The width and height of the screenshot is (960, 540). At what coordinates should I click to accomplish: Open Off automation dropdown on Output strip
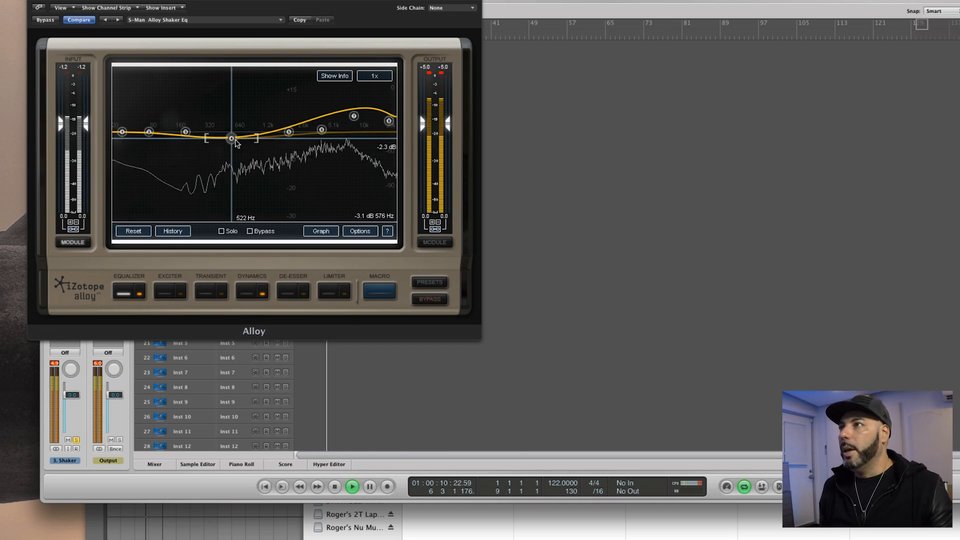coord(108,353)
